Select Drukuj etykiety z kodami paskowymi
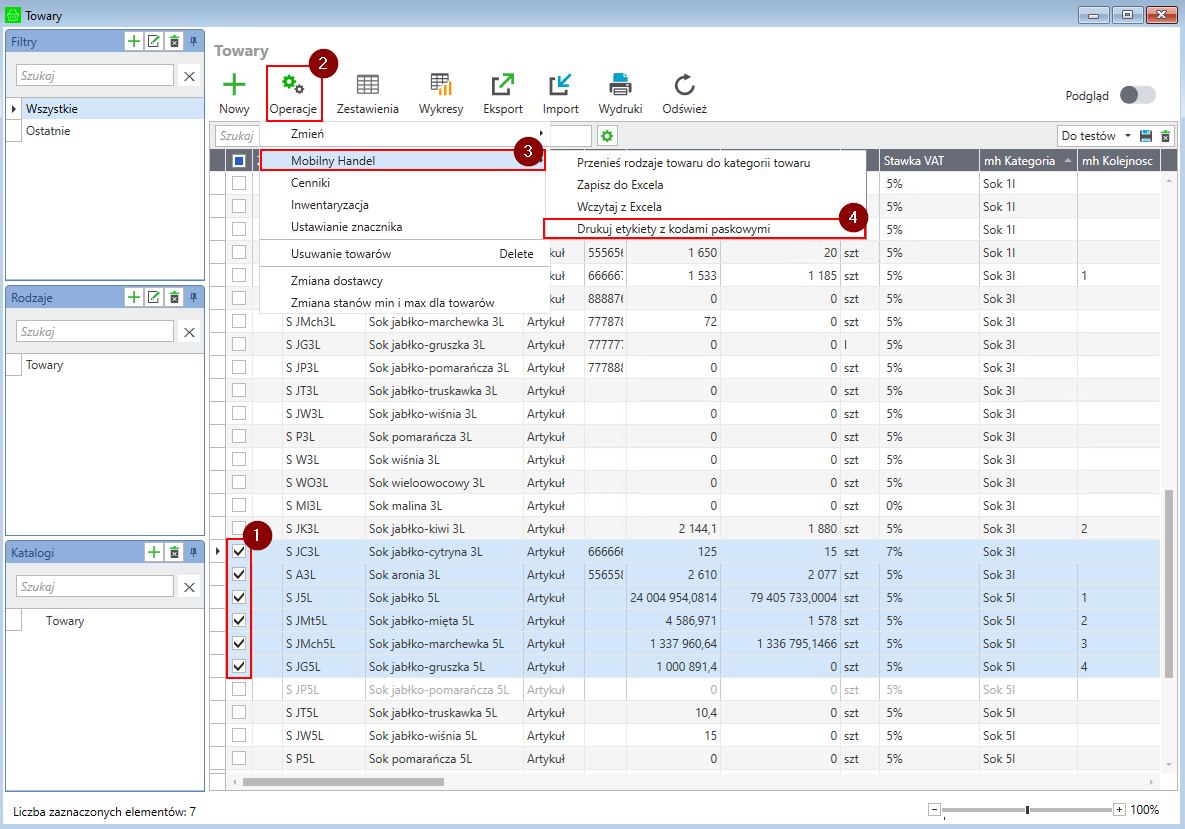The height and width of the screenshot is (829, 1185). pos(673,229)
